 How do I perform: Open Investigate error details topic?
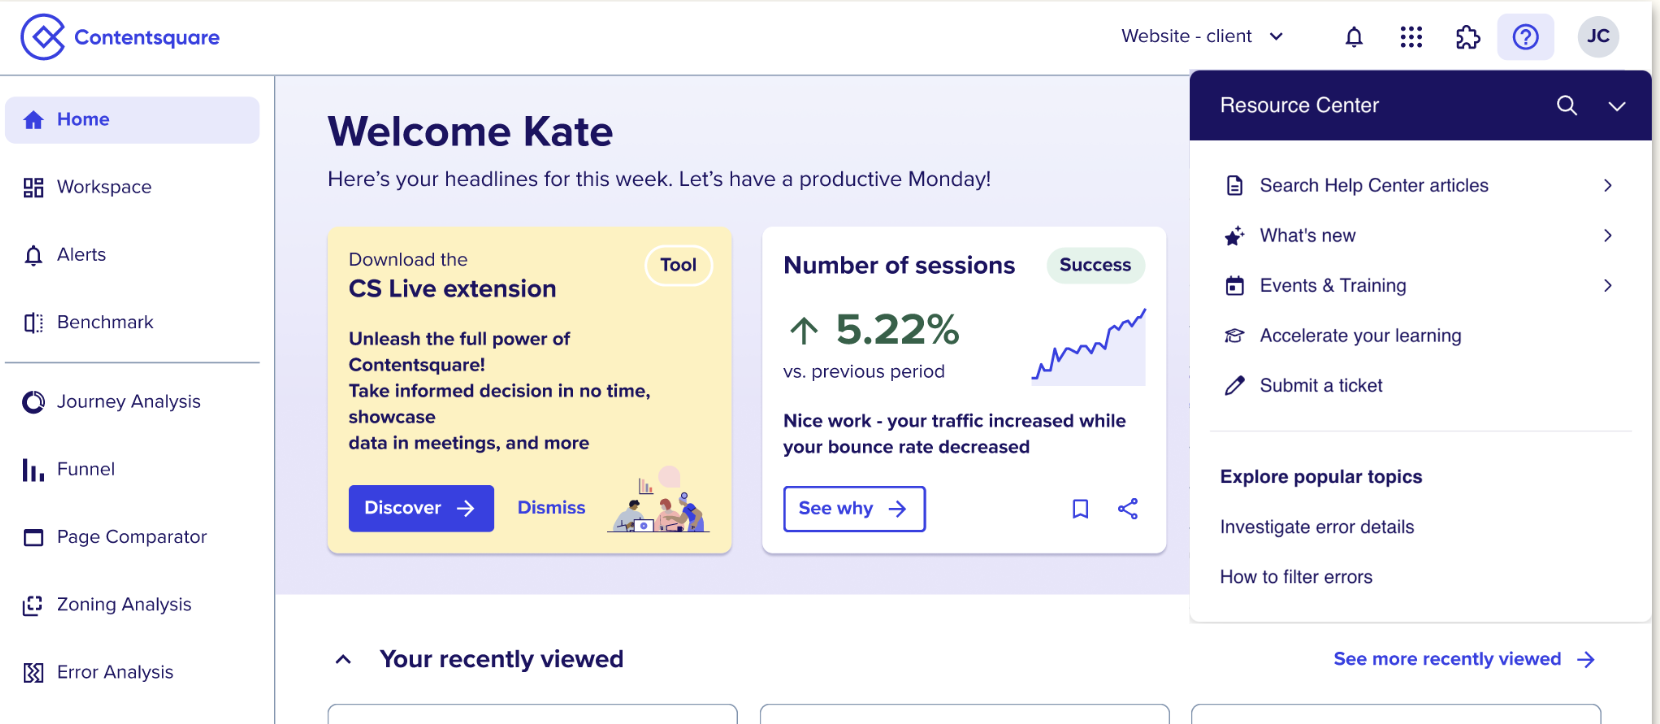pyautogui.click(x=1317, y=527)
